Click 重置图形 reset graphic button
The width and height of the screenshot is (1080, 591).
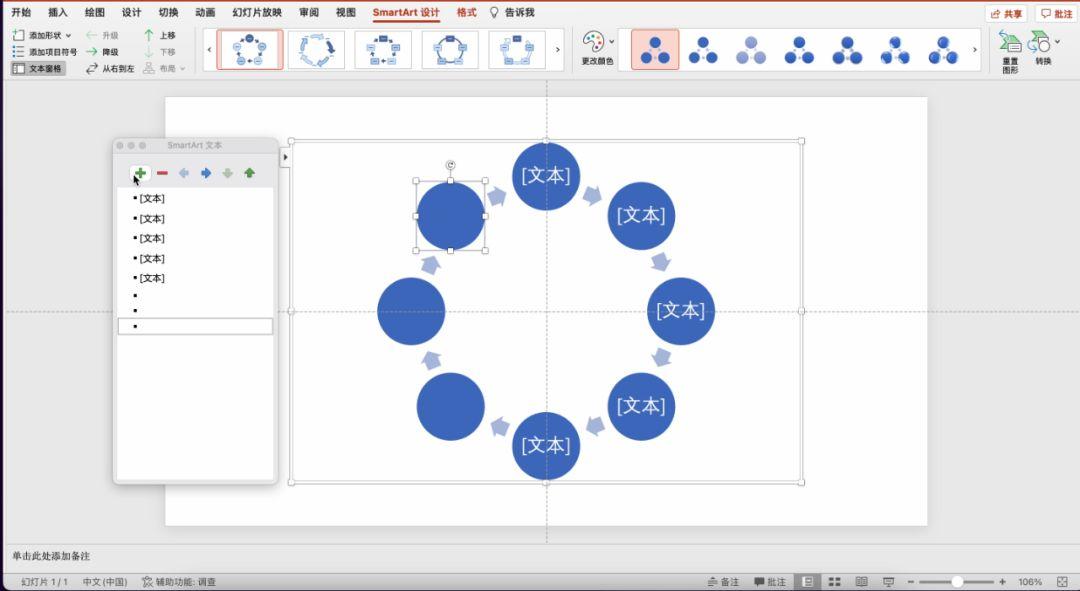coord(1010,52)
